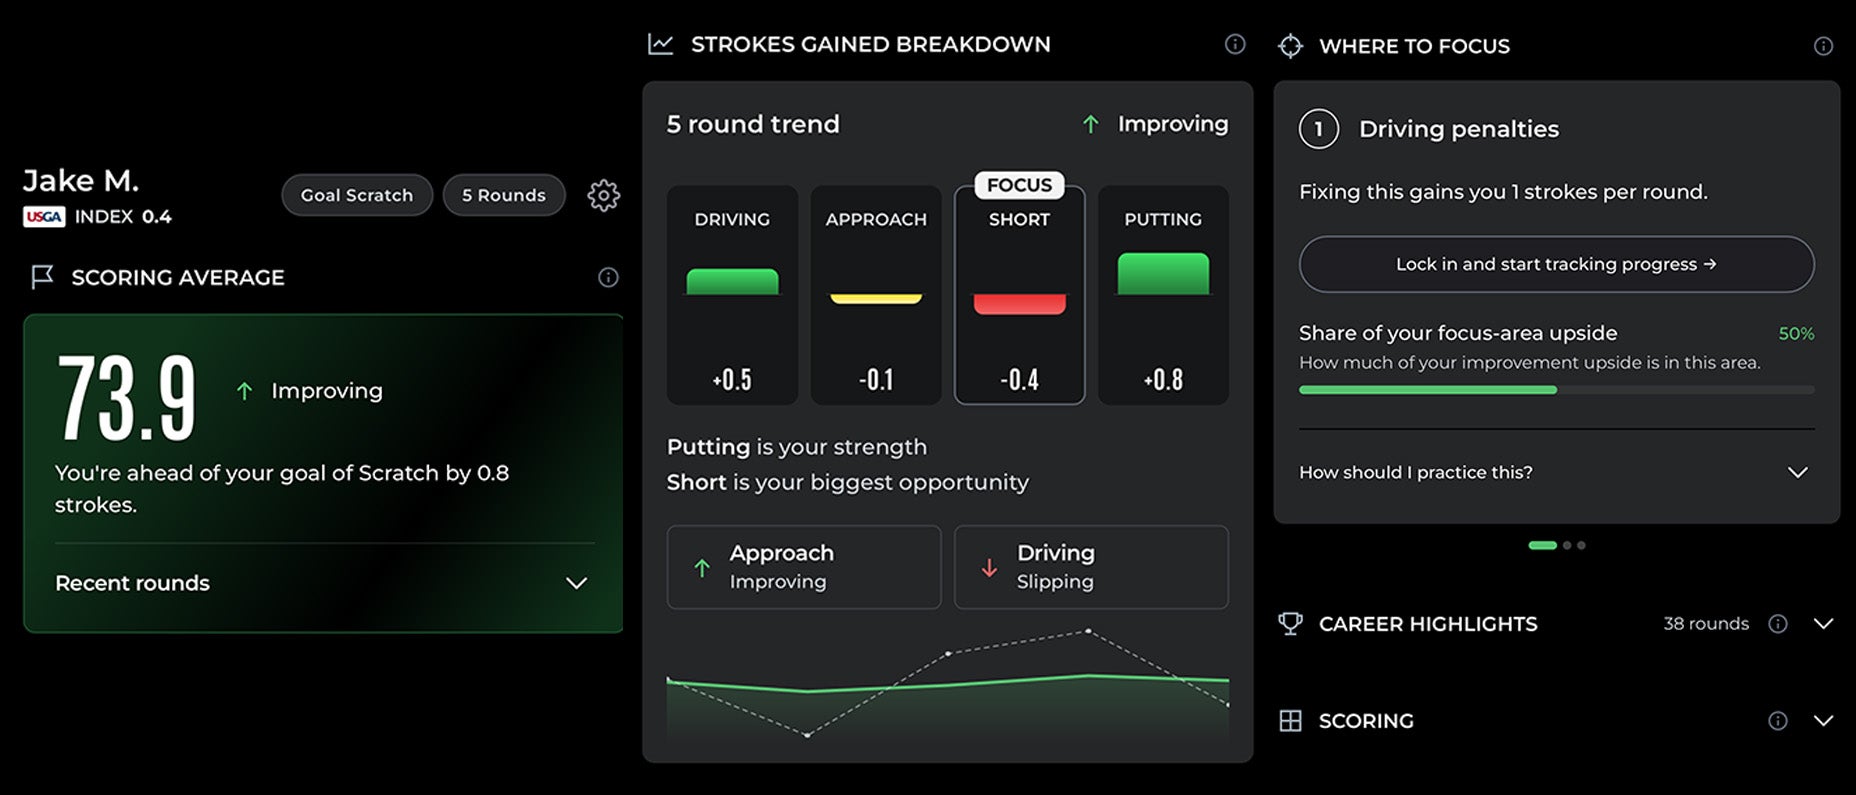This screenshot has height=795, width=1856.
Task: Click the red Driving slipping arrow
Action: [x=989, y=568]
